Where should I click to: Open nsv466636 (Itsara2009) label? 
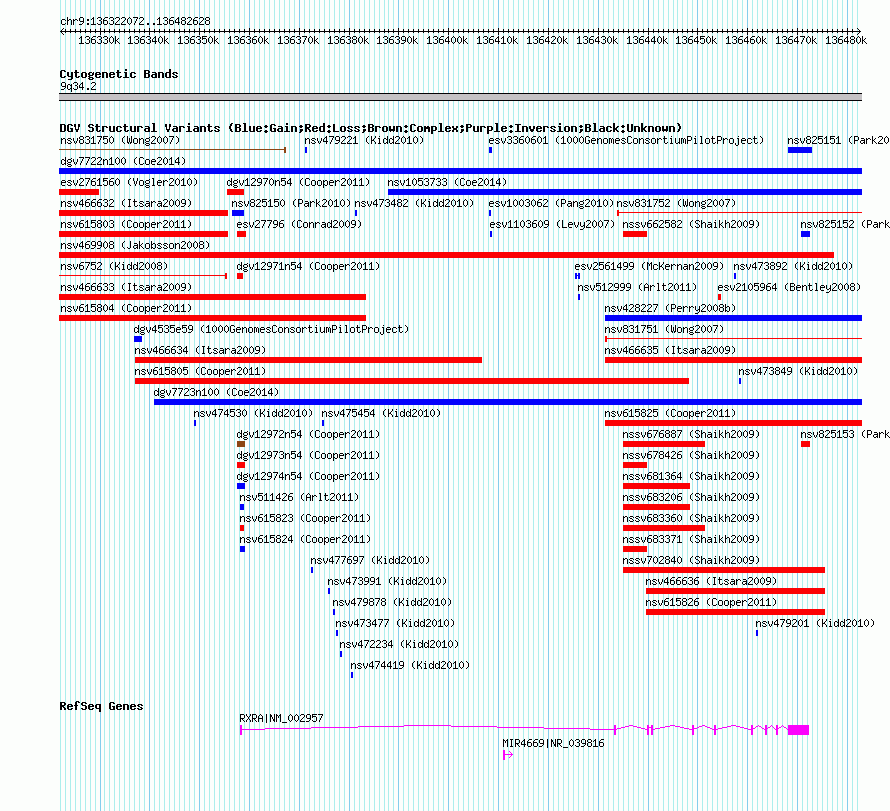tap(711, 581)
